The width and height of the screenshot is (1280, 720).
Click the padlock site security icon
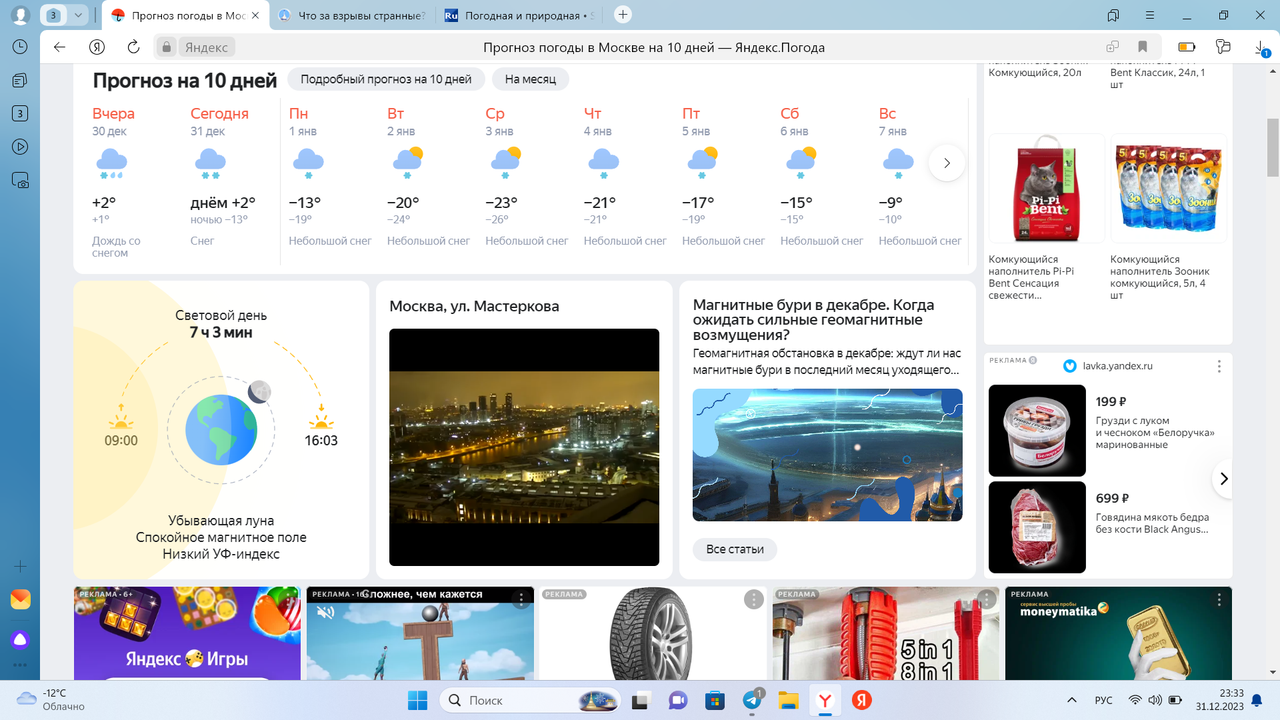[x=167, y=47]
